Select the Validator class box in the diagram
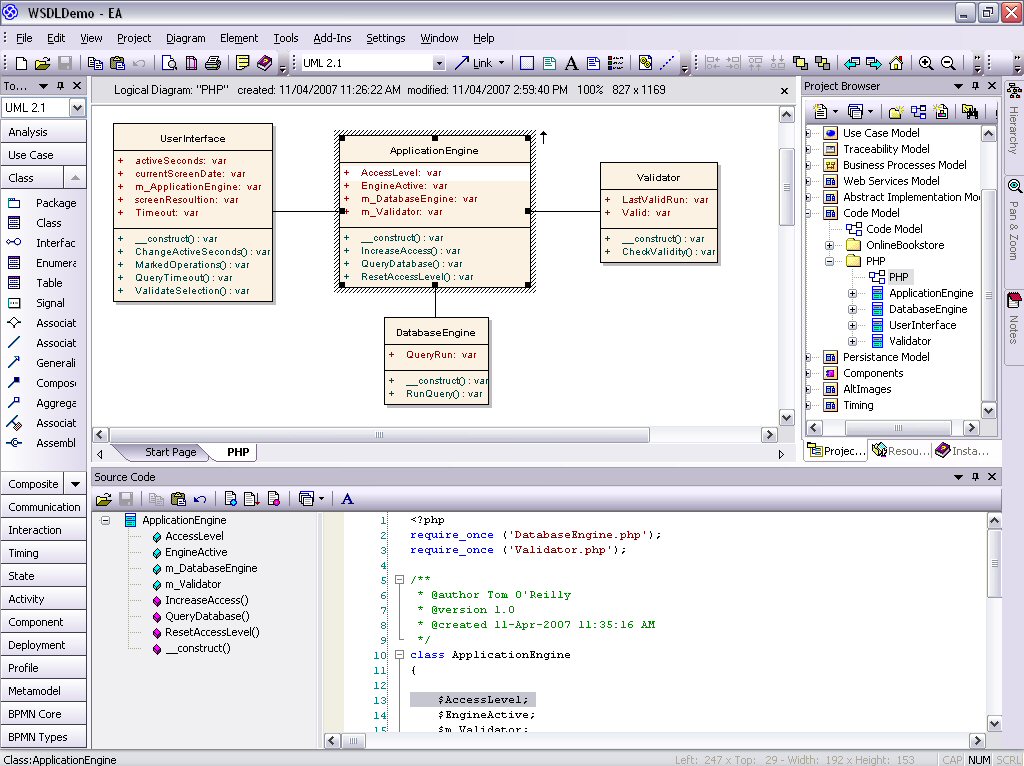Screen dimensions: 1024x766 [x=658, y=213]
